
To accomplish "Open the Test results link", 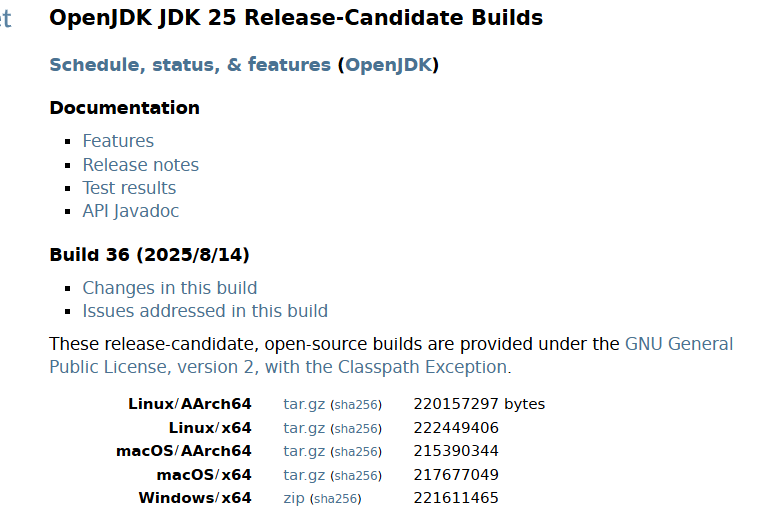I will (129, 188).
